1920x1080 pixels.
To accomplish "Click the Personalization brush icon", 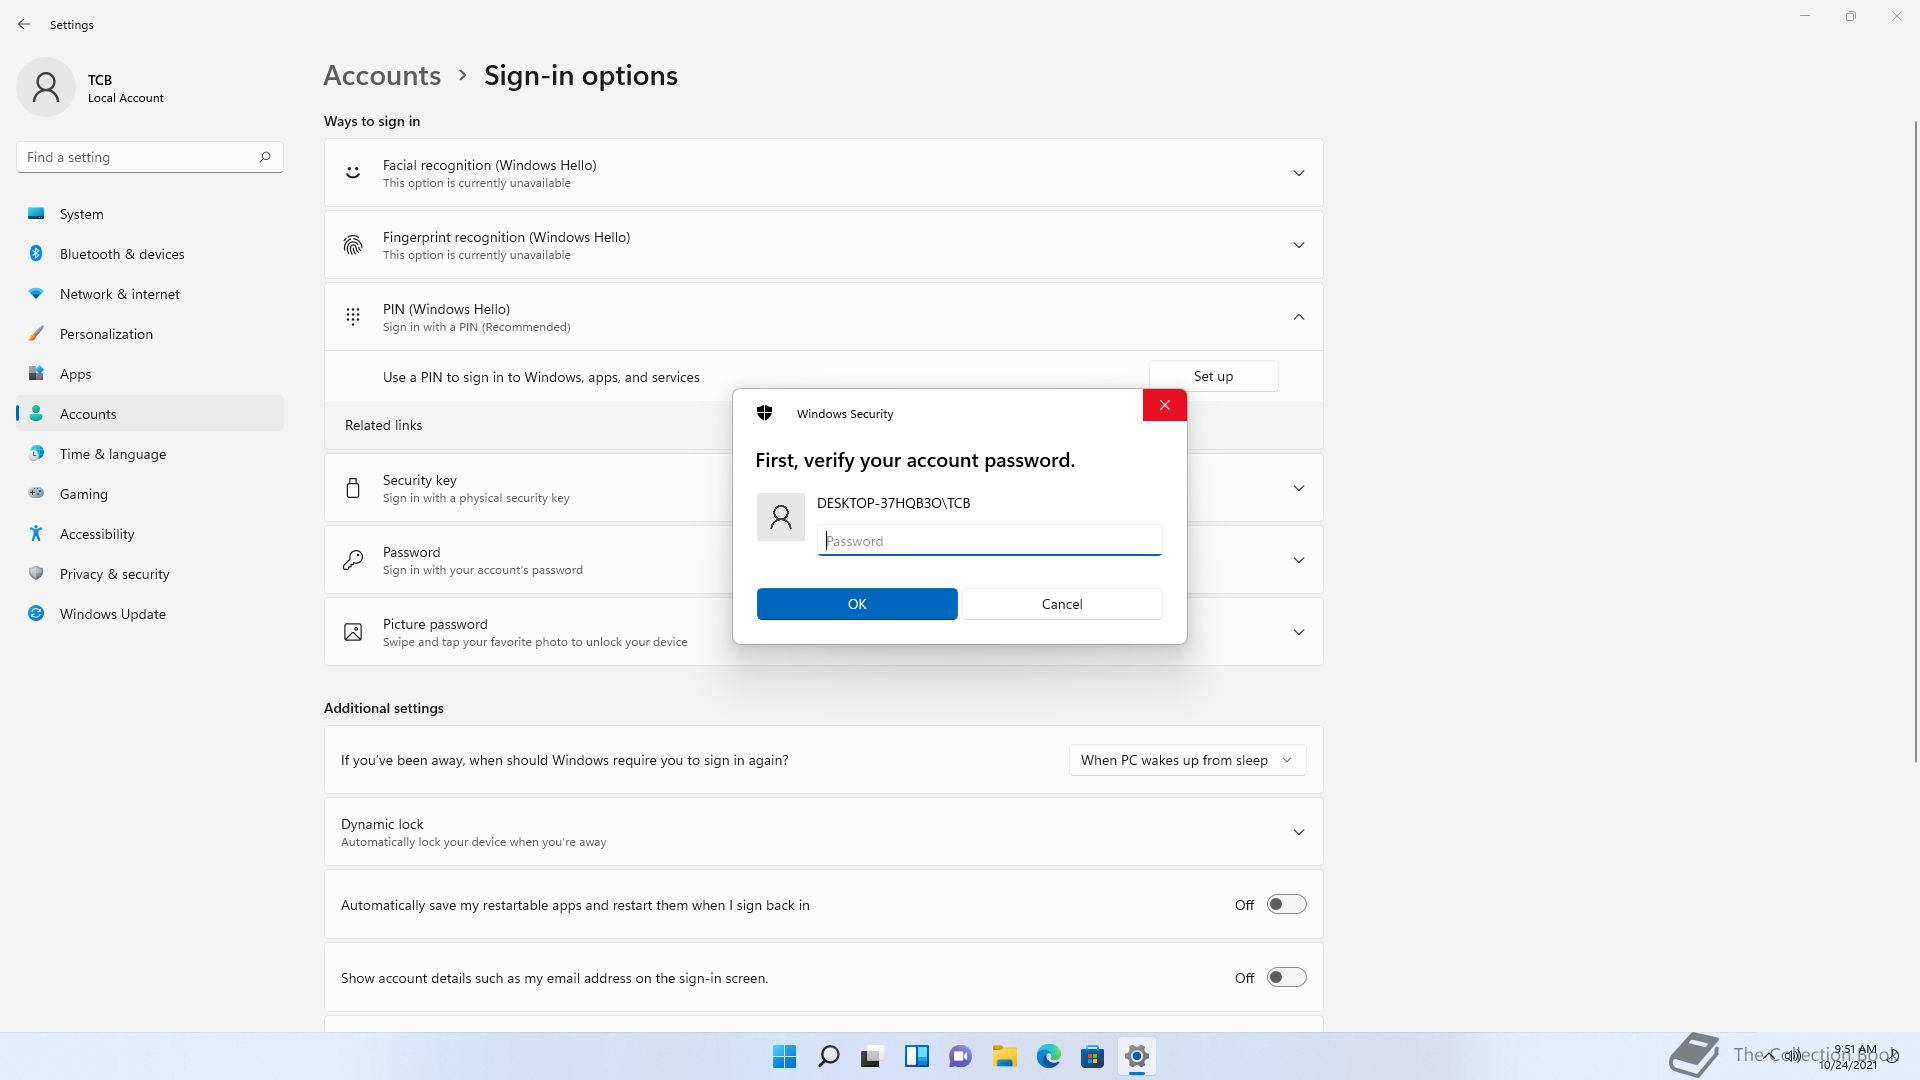I will pyautogui.click(x=36, y=334).
